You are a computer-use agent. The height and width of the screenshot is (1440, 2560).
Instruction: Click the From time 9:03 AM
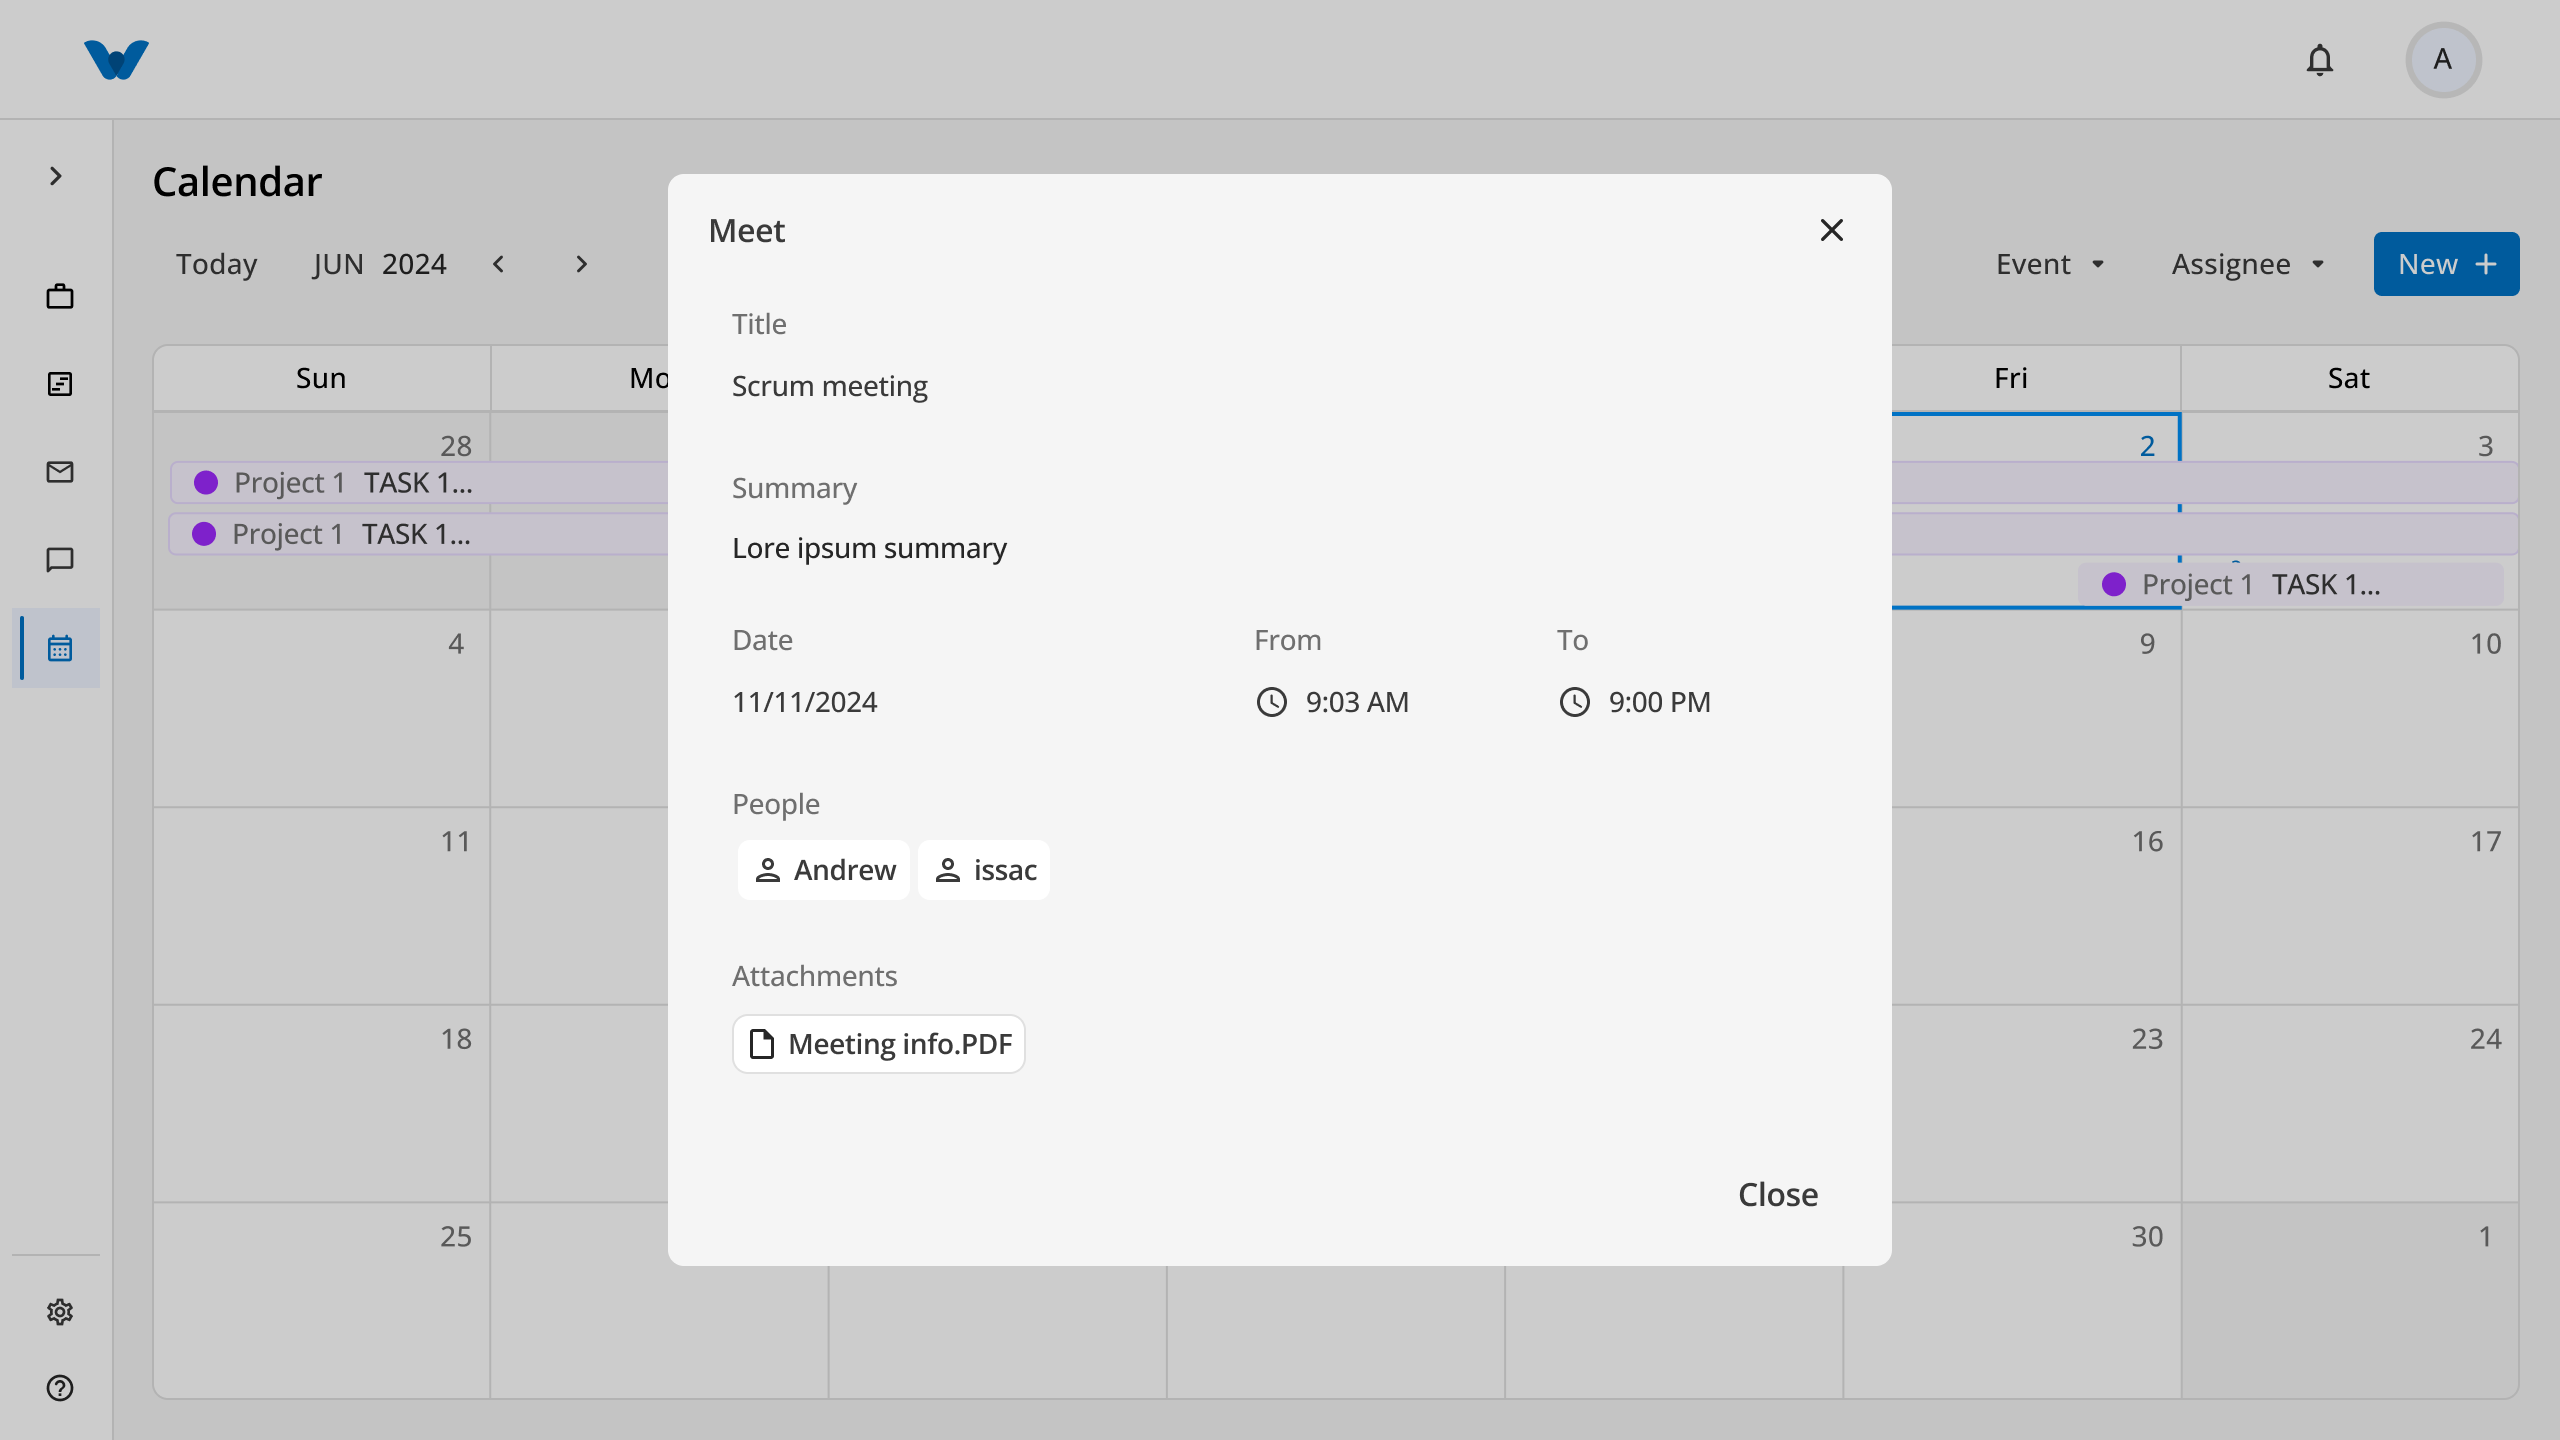point(1332,702)
